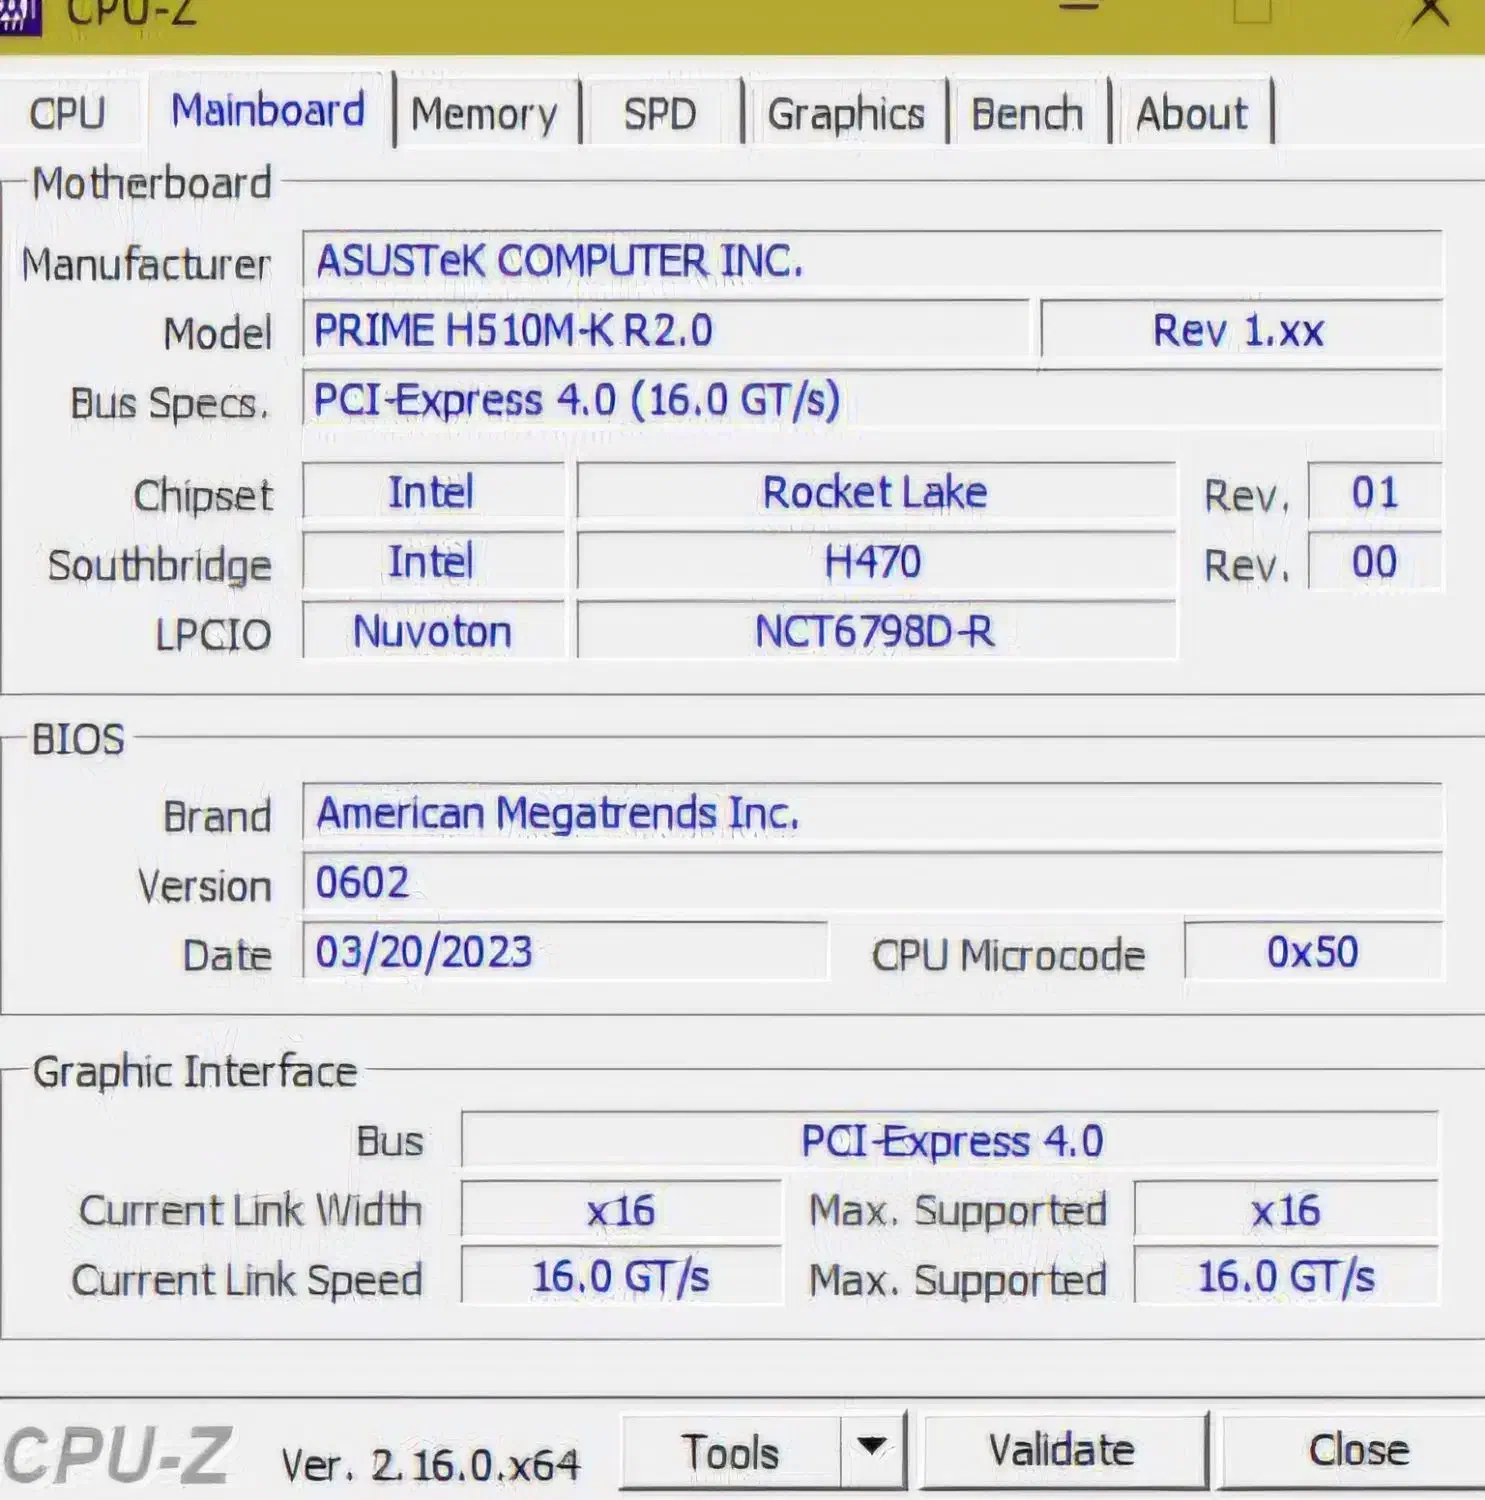The image size is (1485, 1500).
Task: Select the BIOS date 03/20/2023 field
Action: tap(565, 952)
